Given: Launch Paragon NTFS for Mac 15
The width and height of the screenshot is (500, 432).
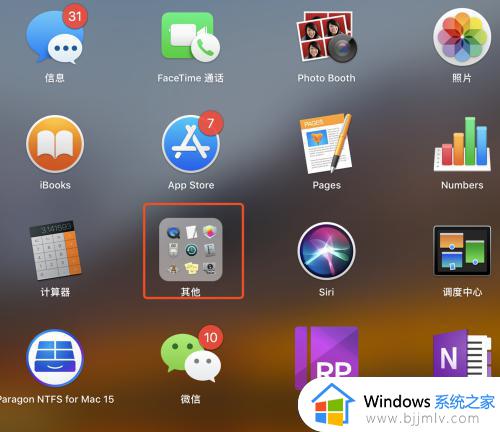Looking at the screenshot, I should coord(55,358).
